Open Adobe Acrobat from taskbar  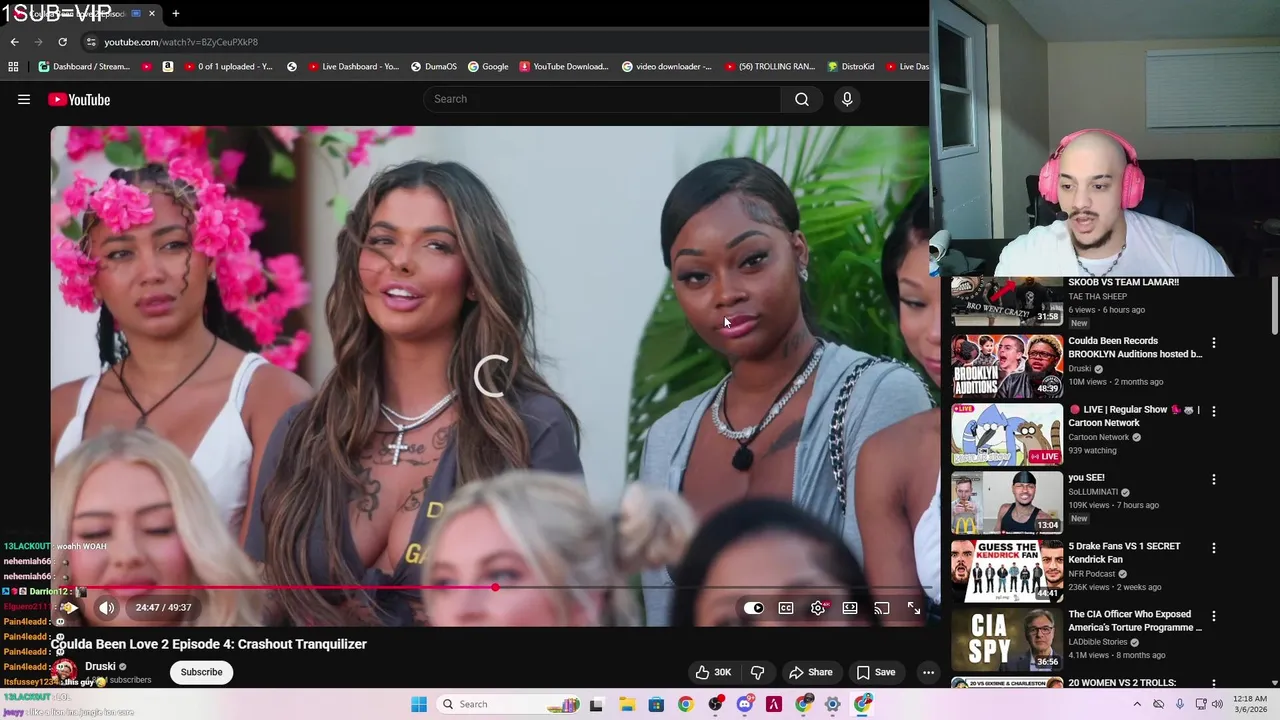pos(773,704)
